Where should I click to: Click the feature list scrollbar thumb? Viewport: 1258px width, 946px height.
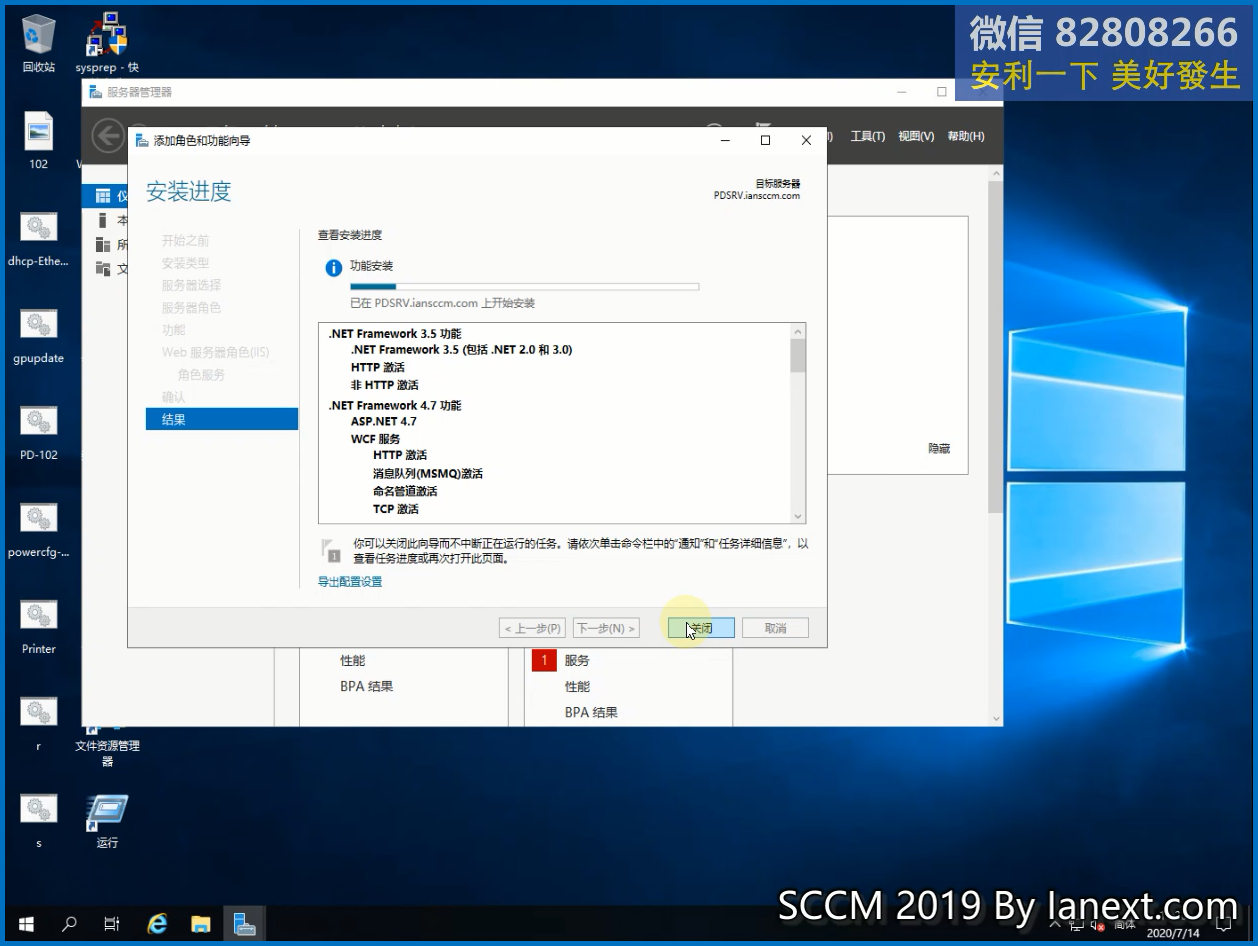[x=798, y=355]
